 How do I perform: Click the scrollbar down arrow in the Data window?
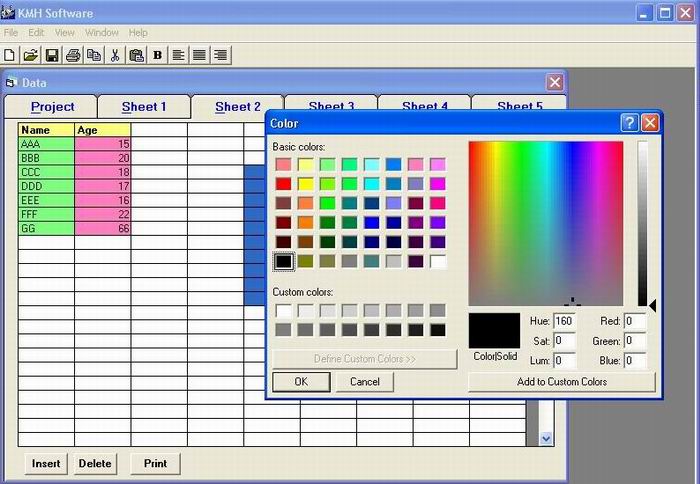click(546, 438)
